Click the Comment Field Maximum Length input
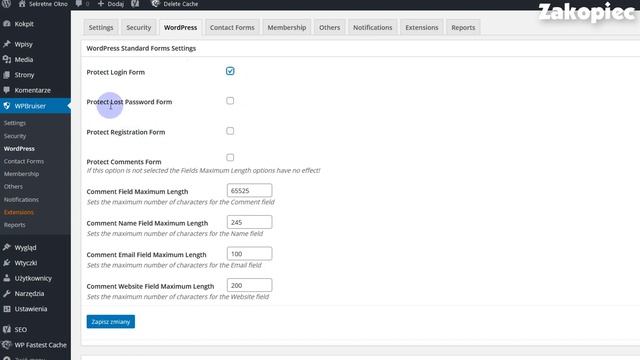The image size is (640, 360). point(249,191)
